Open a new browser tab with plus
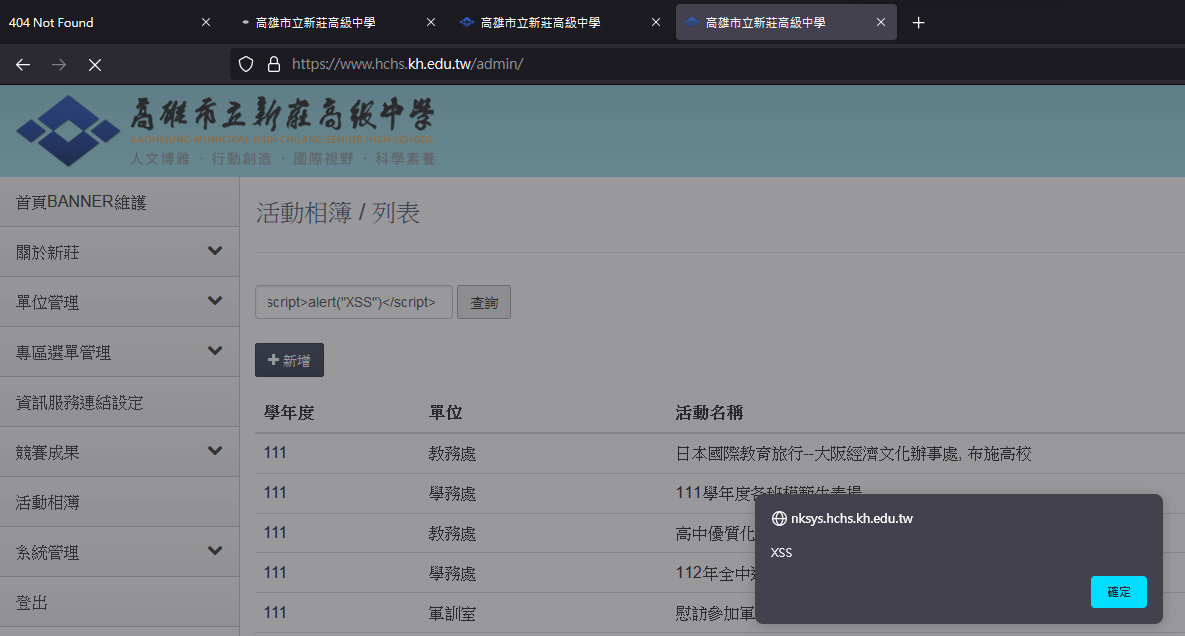The height and width of the screenshot is (636, 1185). point(918,23)
